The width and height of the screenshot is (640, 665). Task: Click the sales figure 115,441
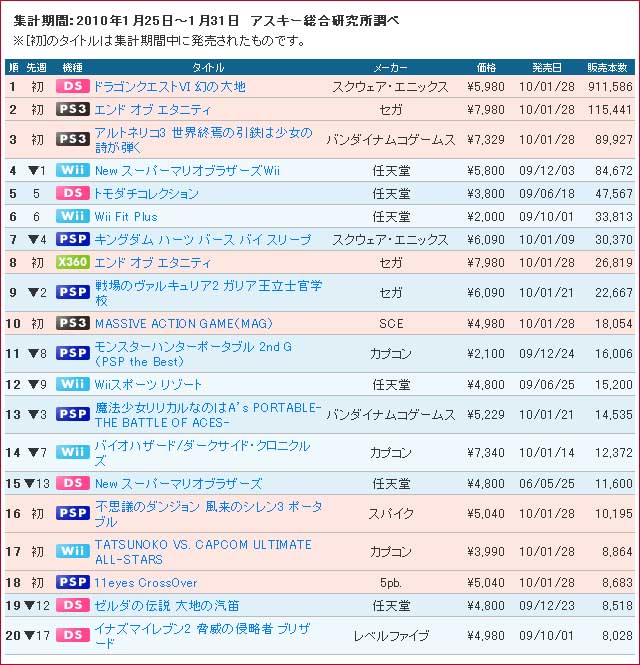click(x=610, y=110)
